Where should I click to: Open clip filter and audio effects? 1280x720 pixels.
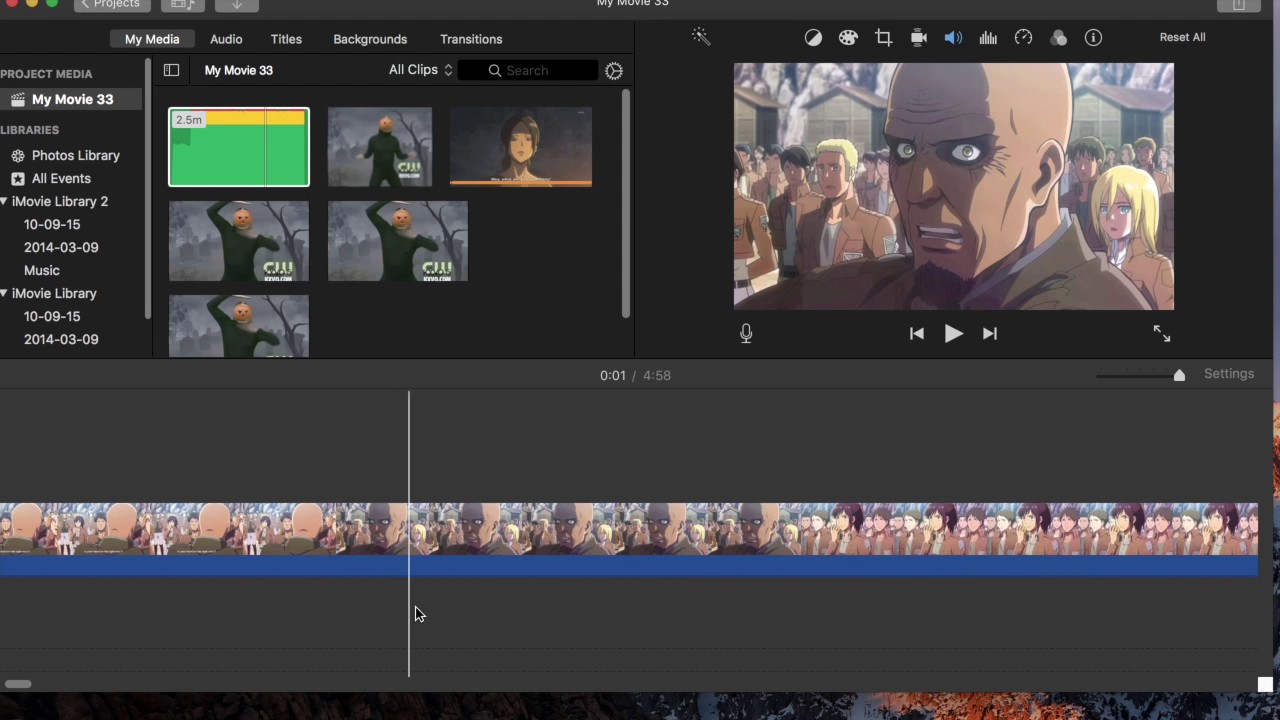click(1058, 38)
